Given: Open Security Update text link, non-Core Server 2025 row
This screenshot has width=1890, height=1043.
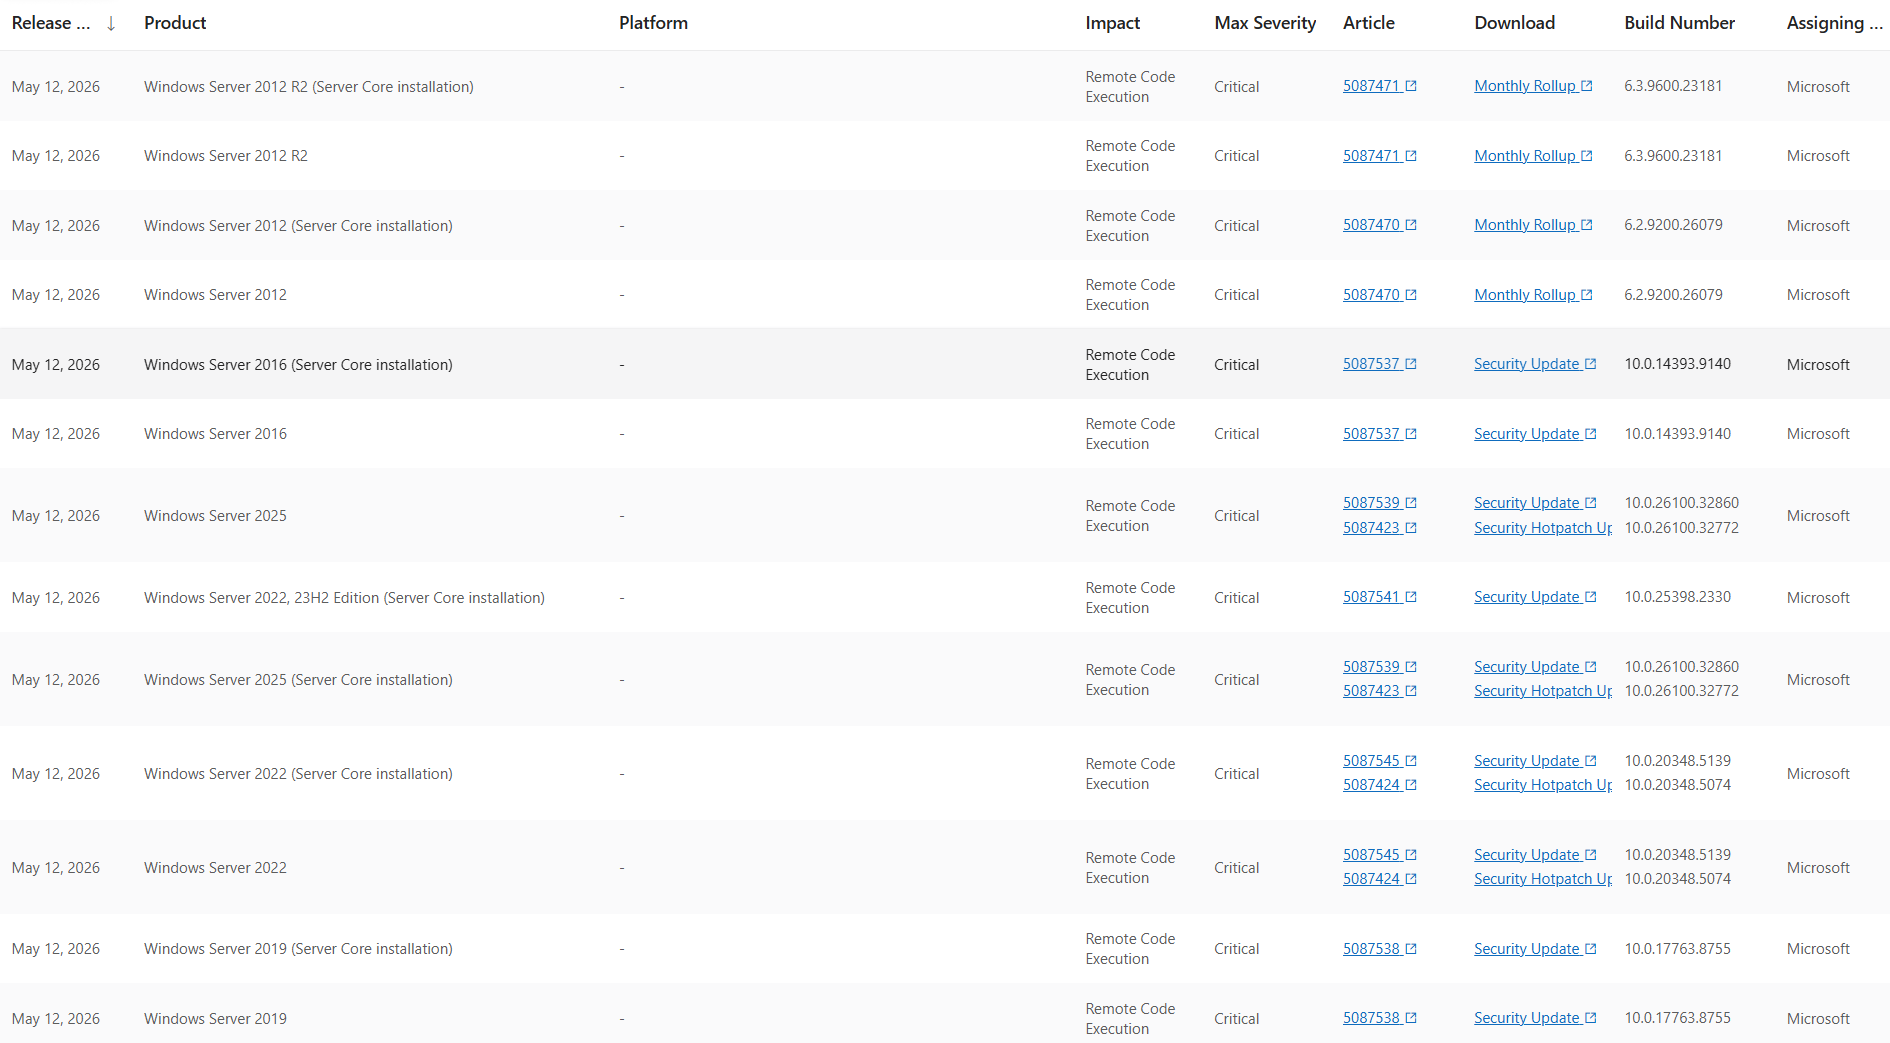Looking at the screenshot, I should (x=1527, y=503).
